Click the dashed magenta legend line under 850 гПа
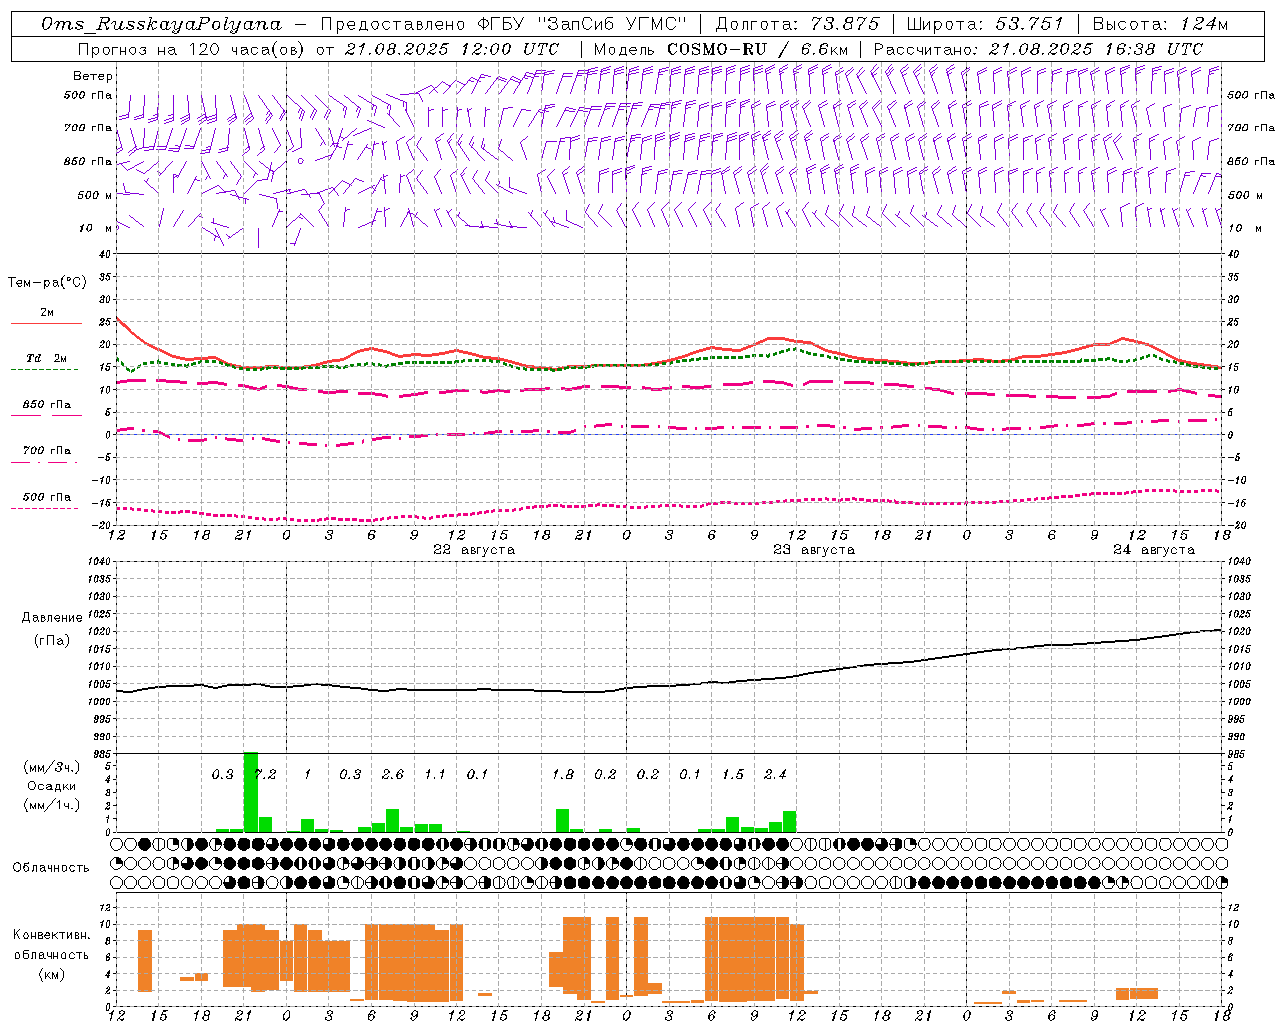 click(x=46, y=415)
